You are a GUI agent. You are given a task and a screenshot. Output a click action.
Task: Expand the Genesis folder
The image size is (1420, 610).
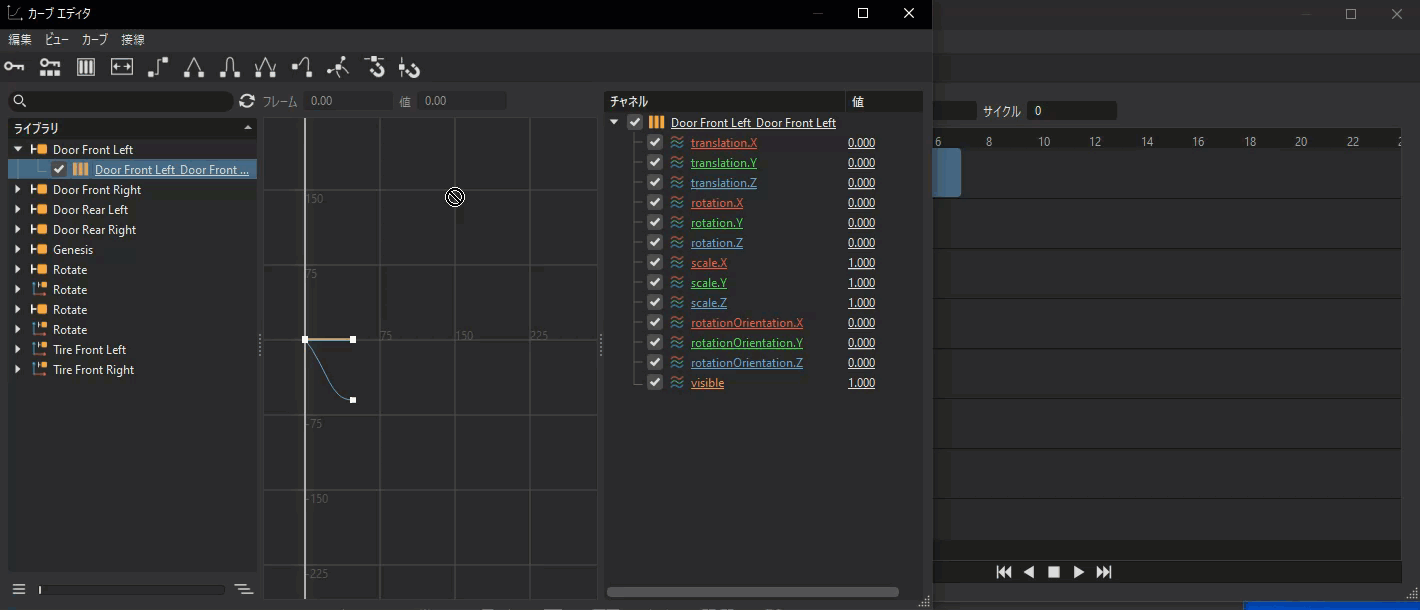click(18, 250)
